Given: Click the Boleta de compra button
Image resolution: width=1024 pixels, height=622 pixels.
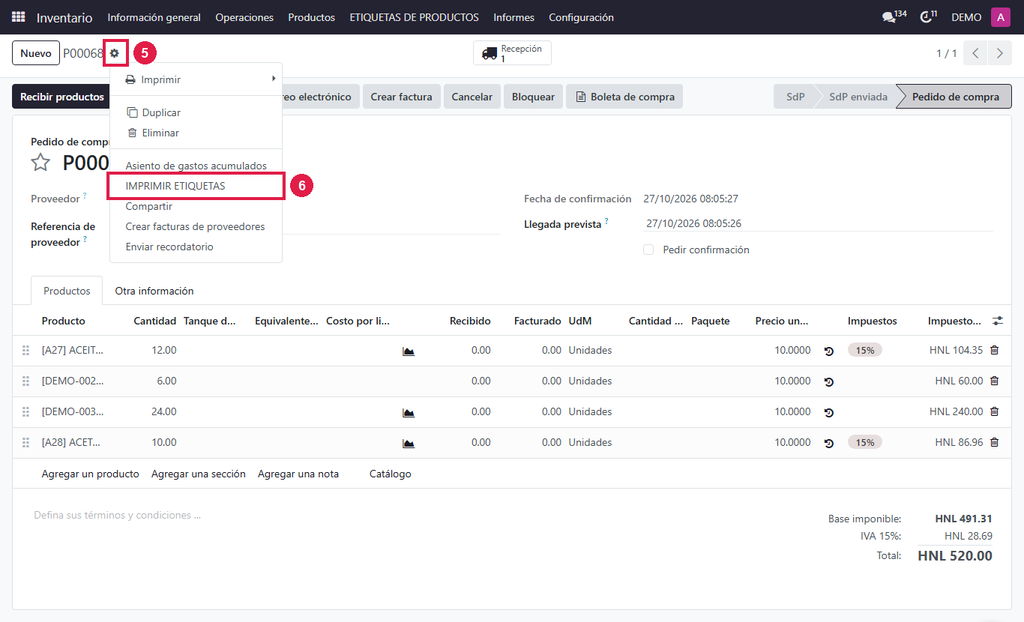Looking at the screenshot, I should pyautogui.click(x=624, y=97).
